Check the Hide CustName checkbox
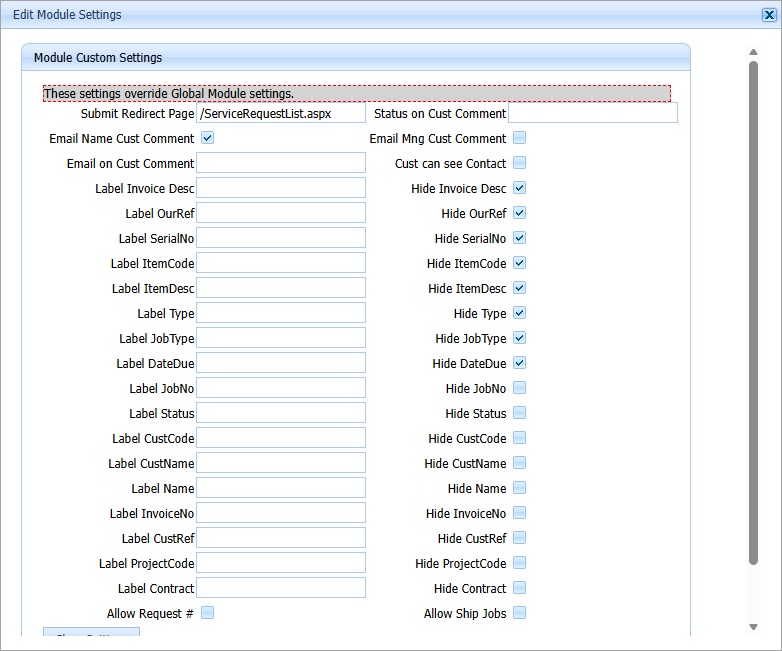The width and height of the screenshot is (782, 651). point(520,462)
